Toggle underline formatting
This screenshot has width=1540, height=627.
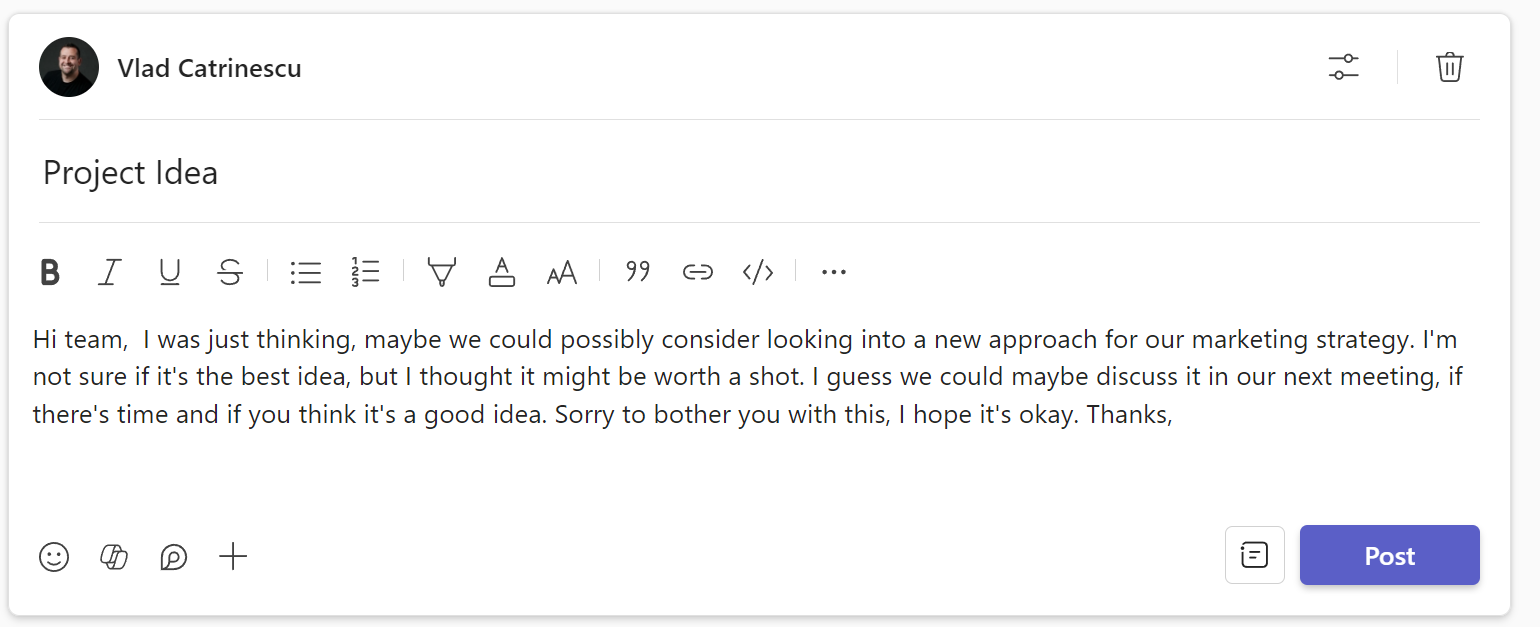coord(170,272)
